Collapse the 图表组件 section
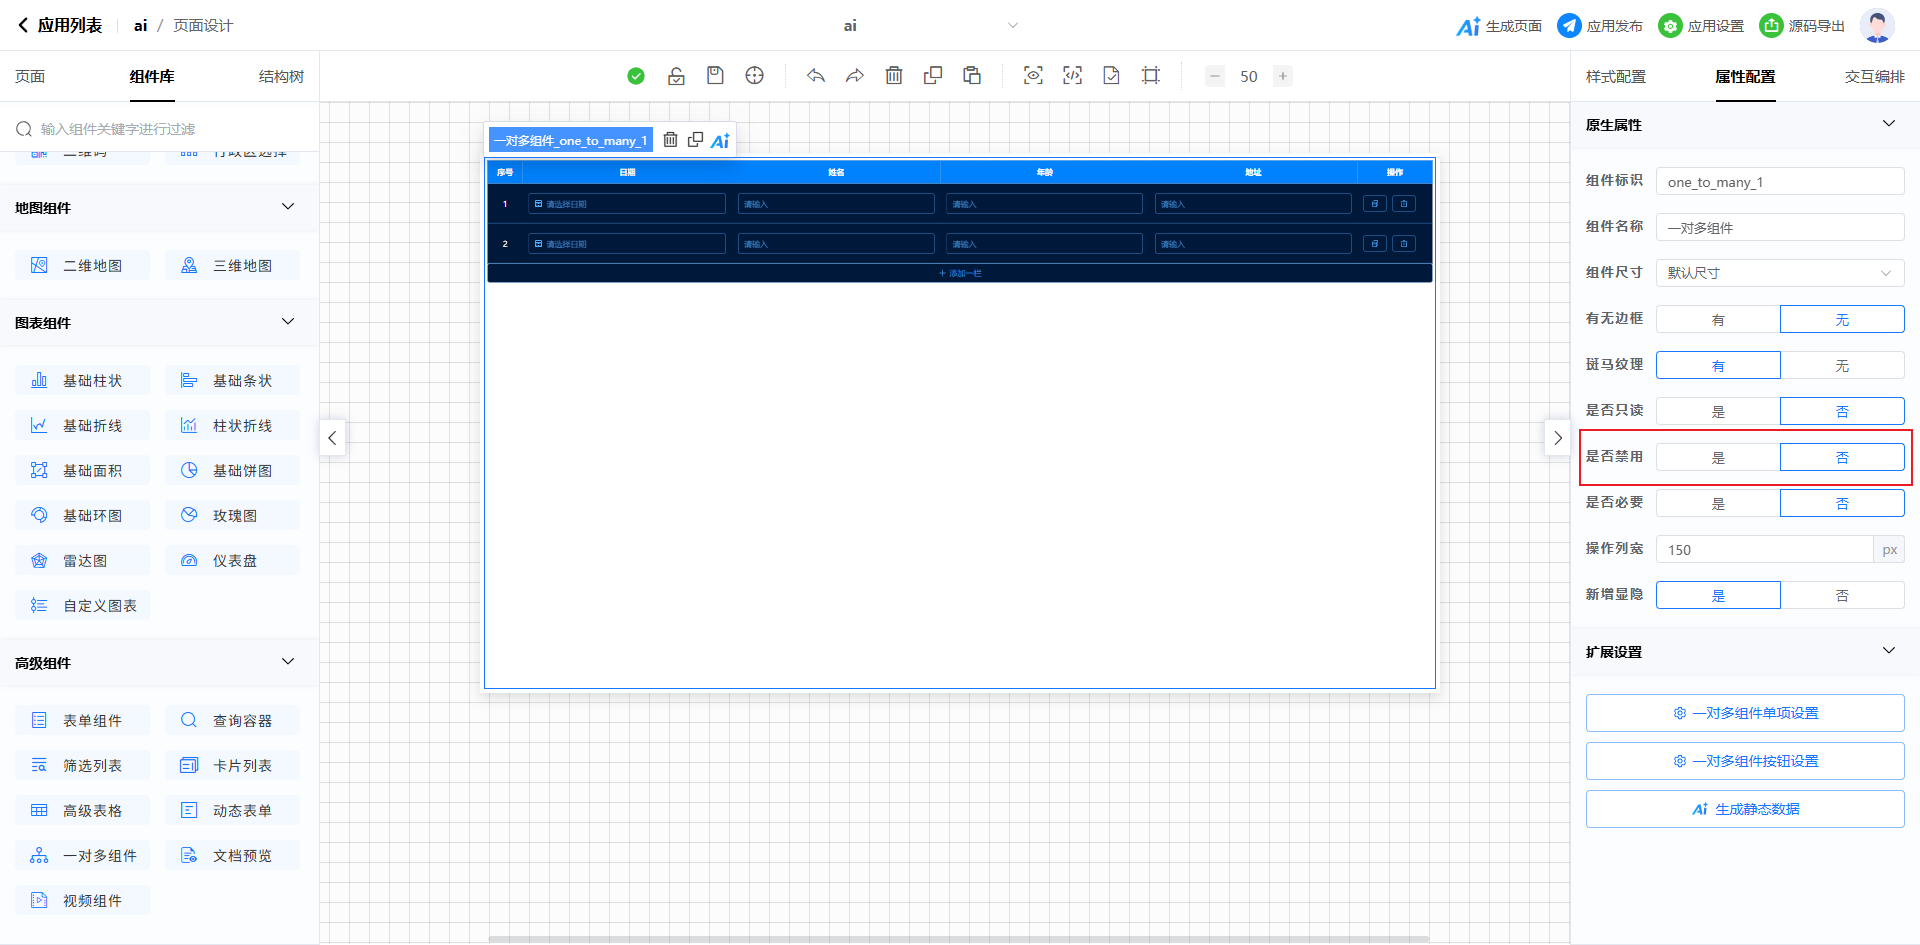Viewport: 1920px width, 945px height. click(x=288, y=322)
